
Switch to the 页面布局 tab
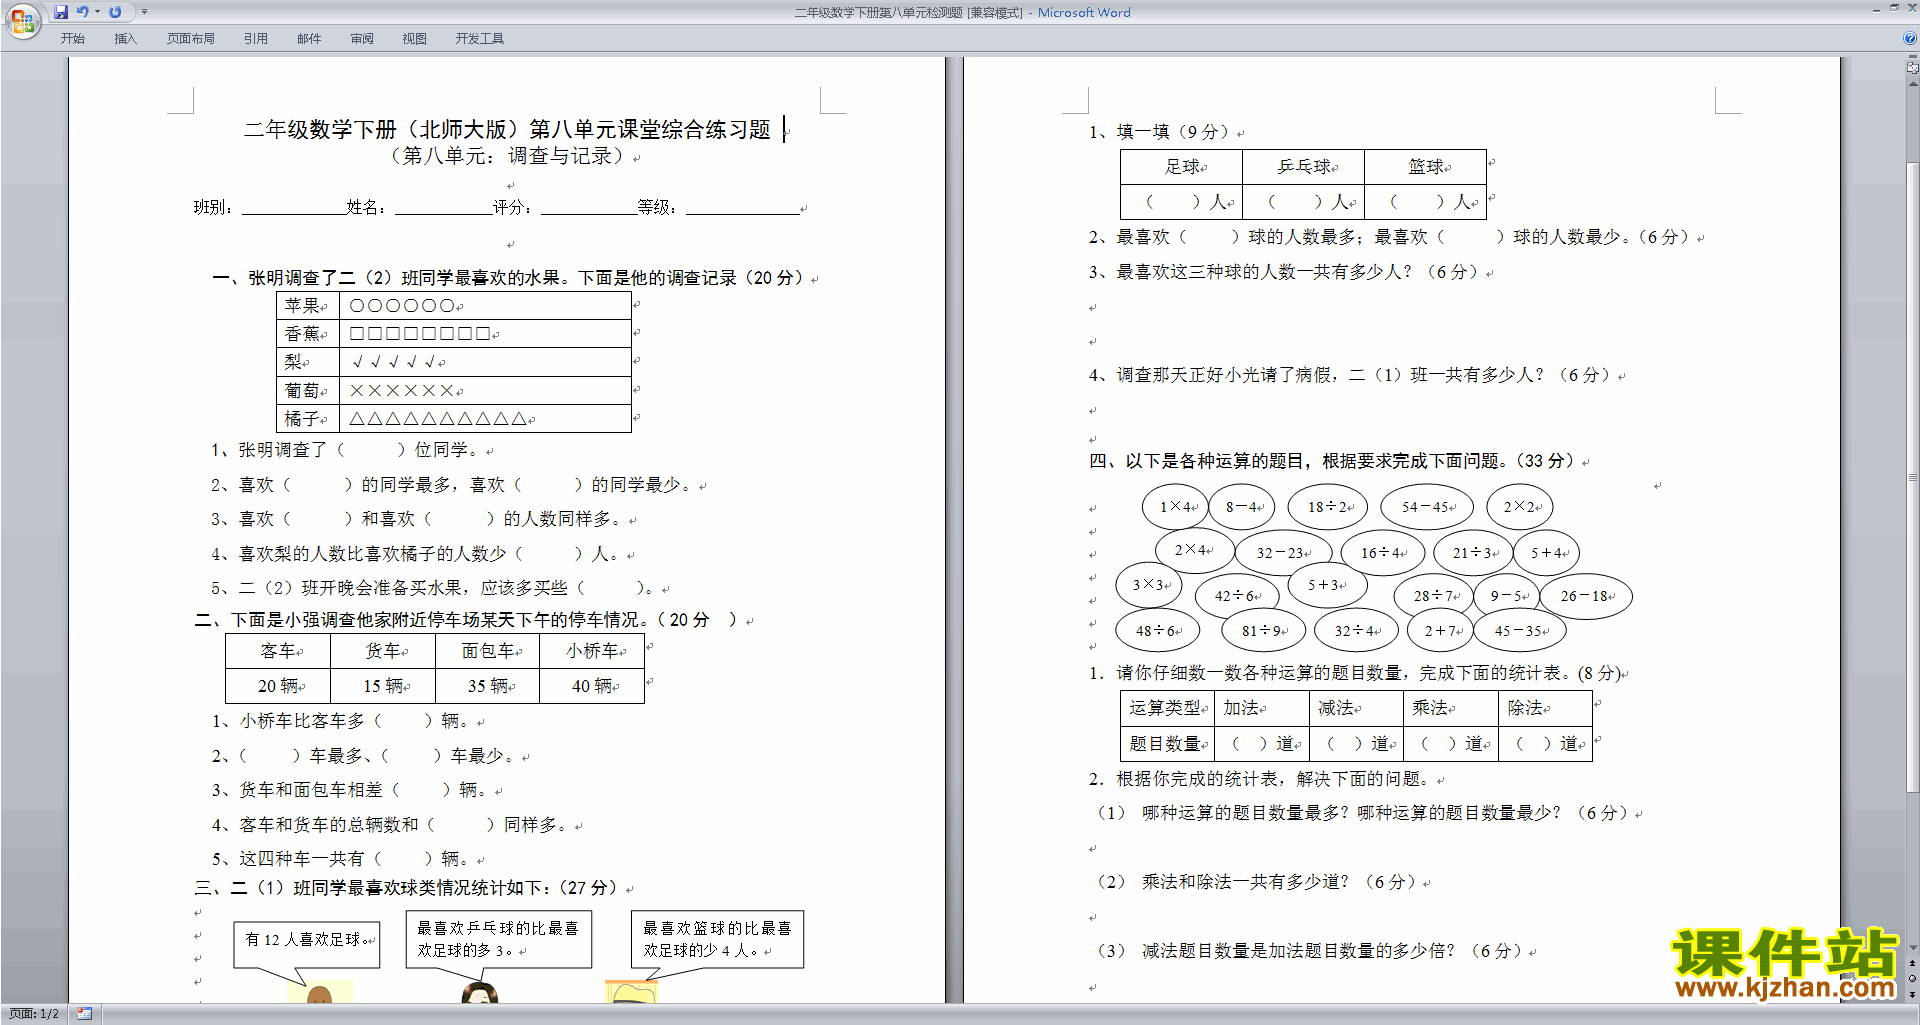191,39
